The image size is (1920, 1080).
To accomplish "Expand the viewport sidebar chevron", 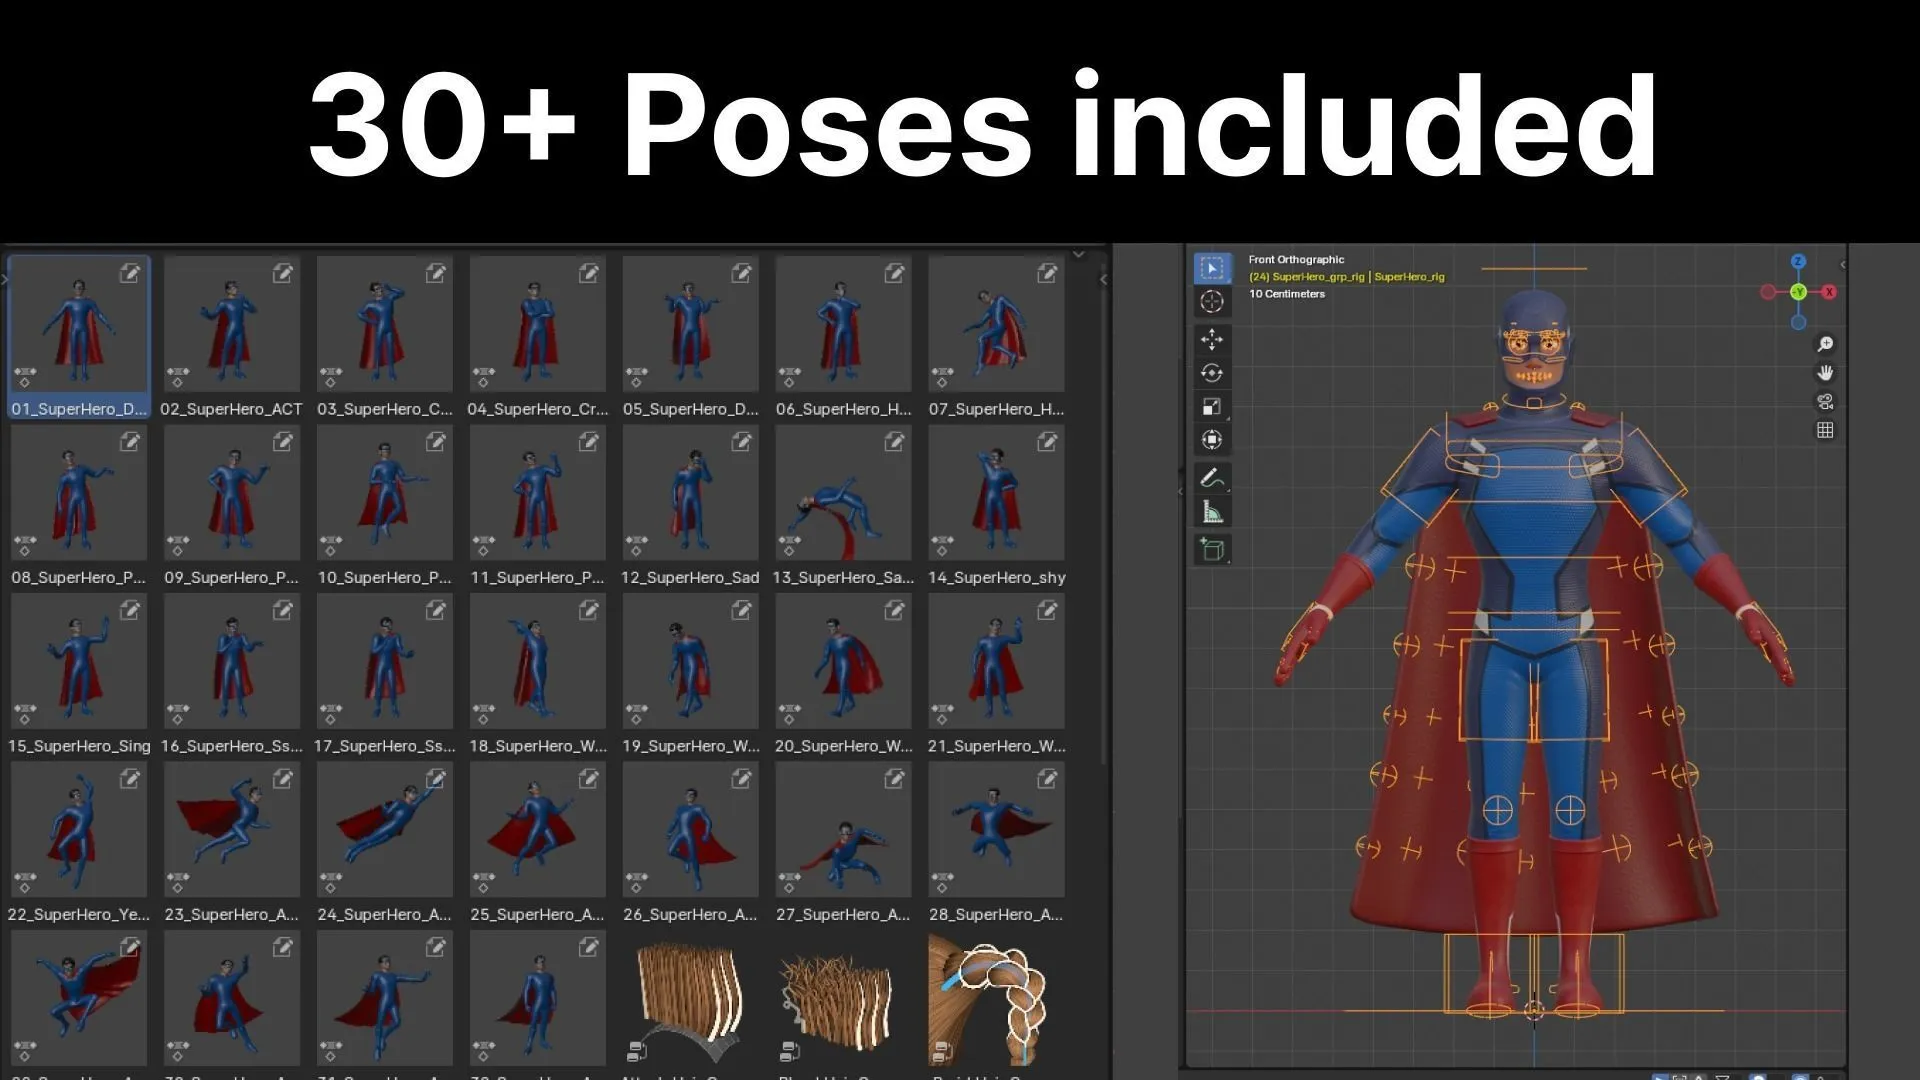I will click(x=1842, y=264).
